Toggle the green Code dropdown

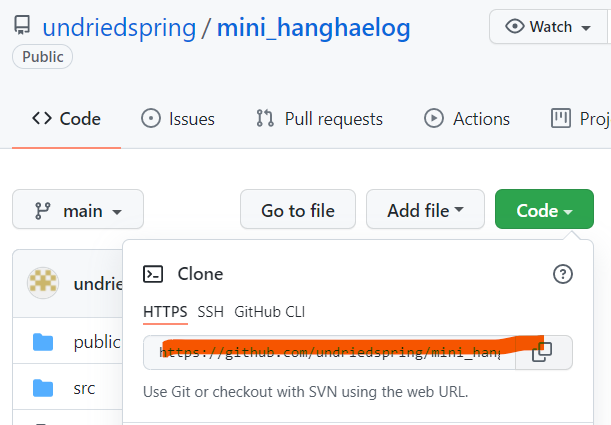[544, 209]
